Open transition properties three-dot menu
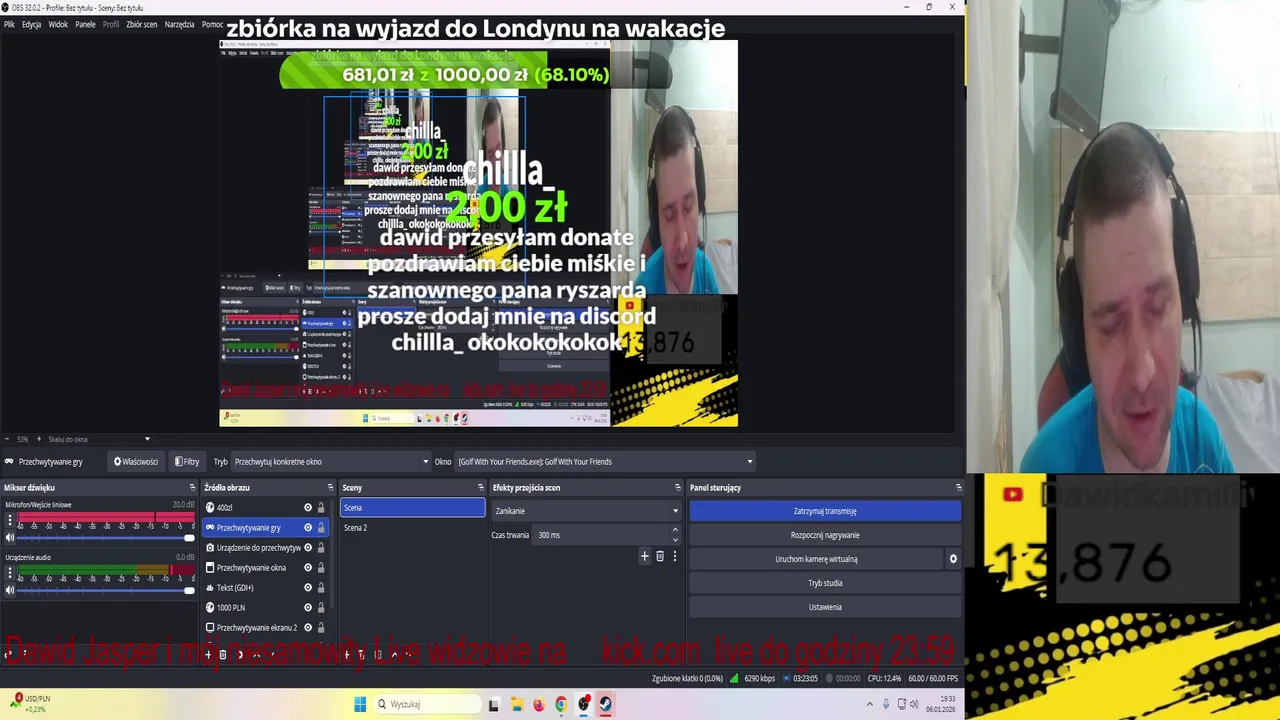The image size is (1280, 720). [x=675, y=556]
